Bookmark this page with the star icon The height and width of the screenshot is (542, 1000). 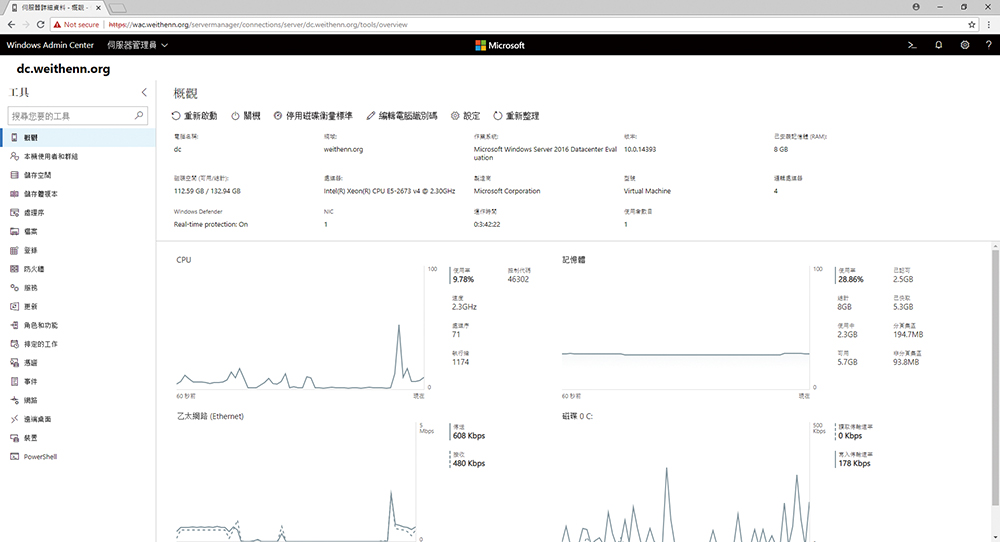click(972, 25)
